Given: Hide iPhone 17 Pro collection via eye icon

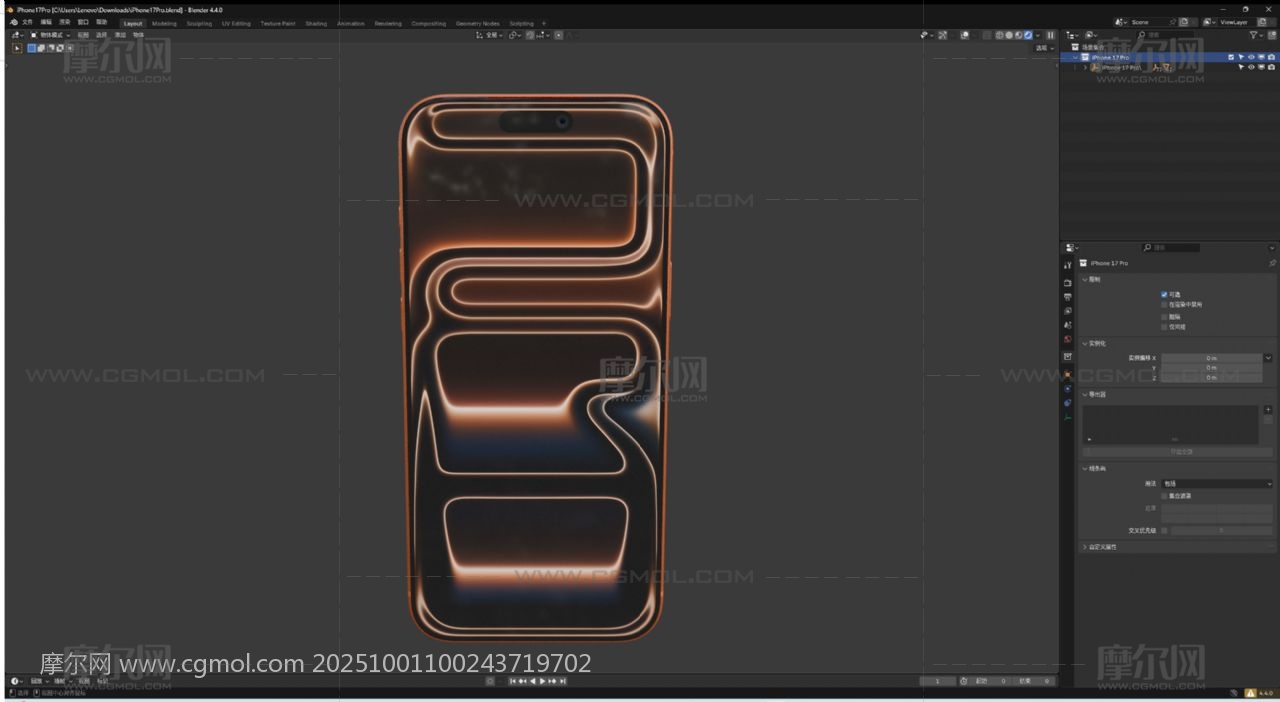Looking at the screenshot, I should tap(1250, 57).
